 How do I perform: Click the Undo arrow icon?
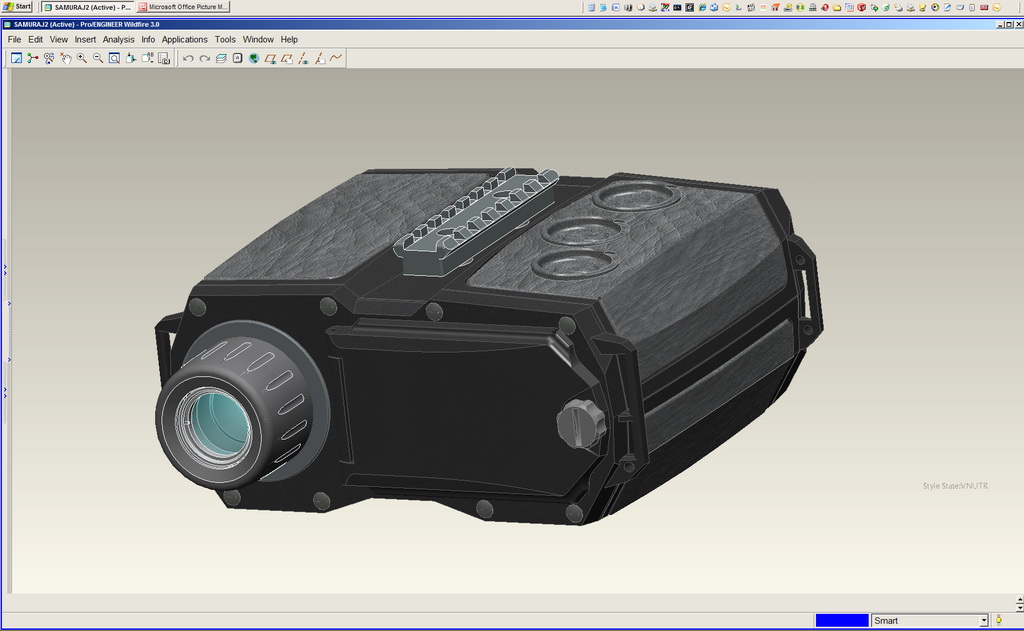tap(188, 58)
